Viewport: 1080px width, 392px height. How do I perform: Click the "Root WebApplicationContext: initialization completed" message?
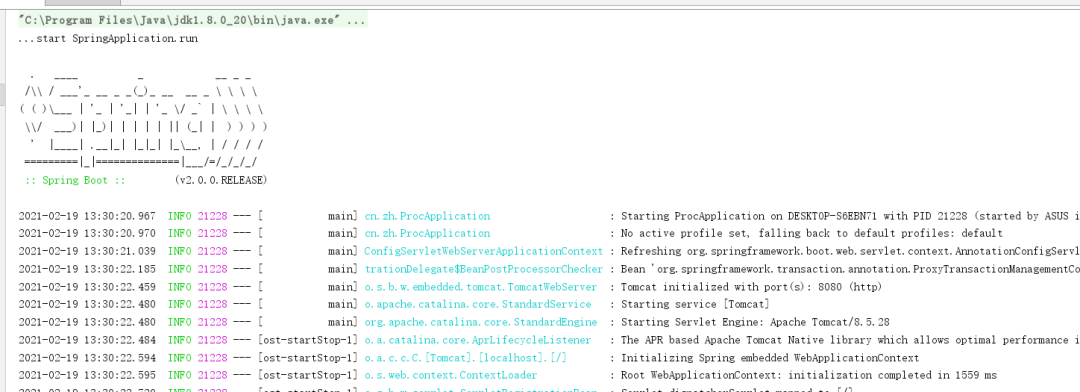pyautogui.click(x=809, y=375)
